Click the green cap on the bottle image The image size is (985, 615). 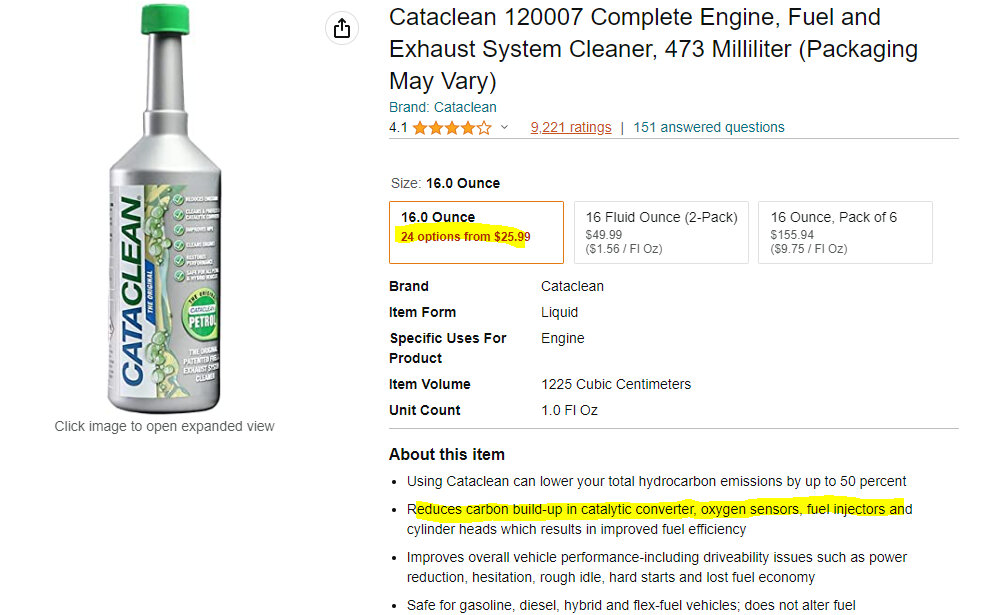(x=165, y=18)
